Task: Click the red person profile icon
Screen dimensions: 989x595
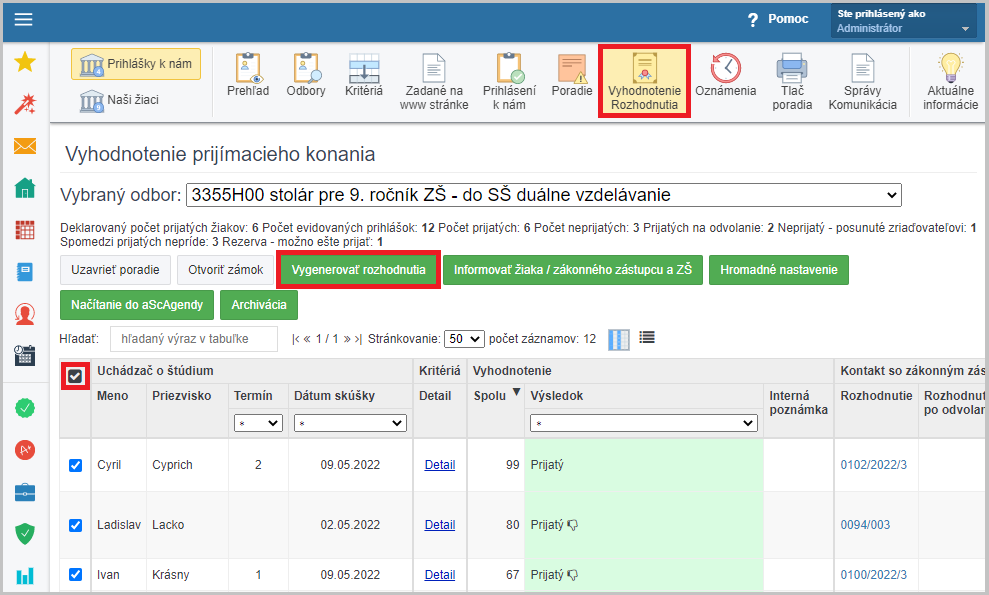Action: pos(25,314)
